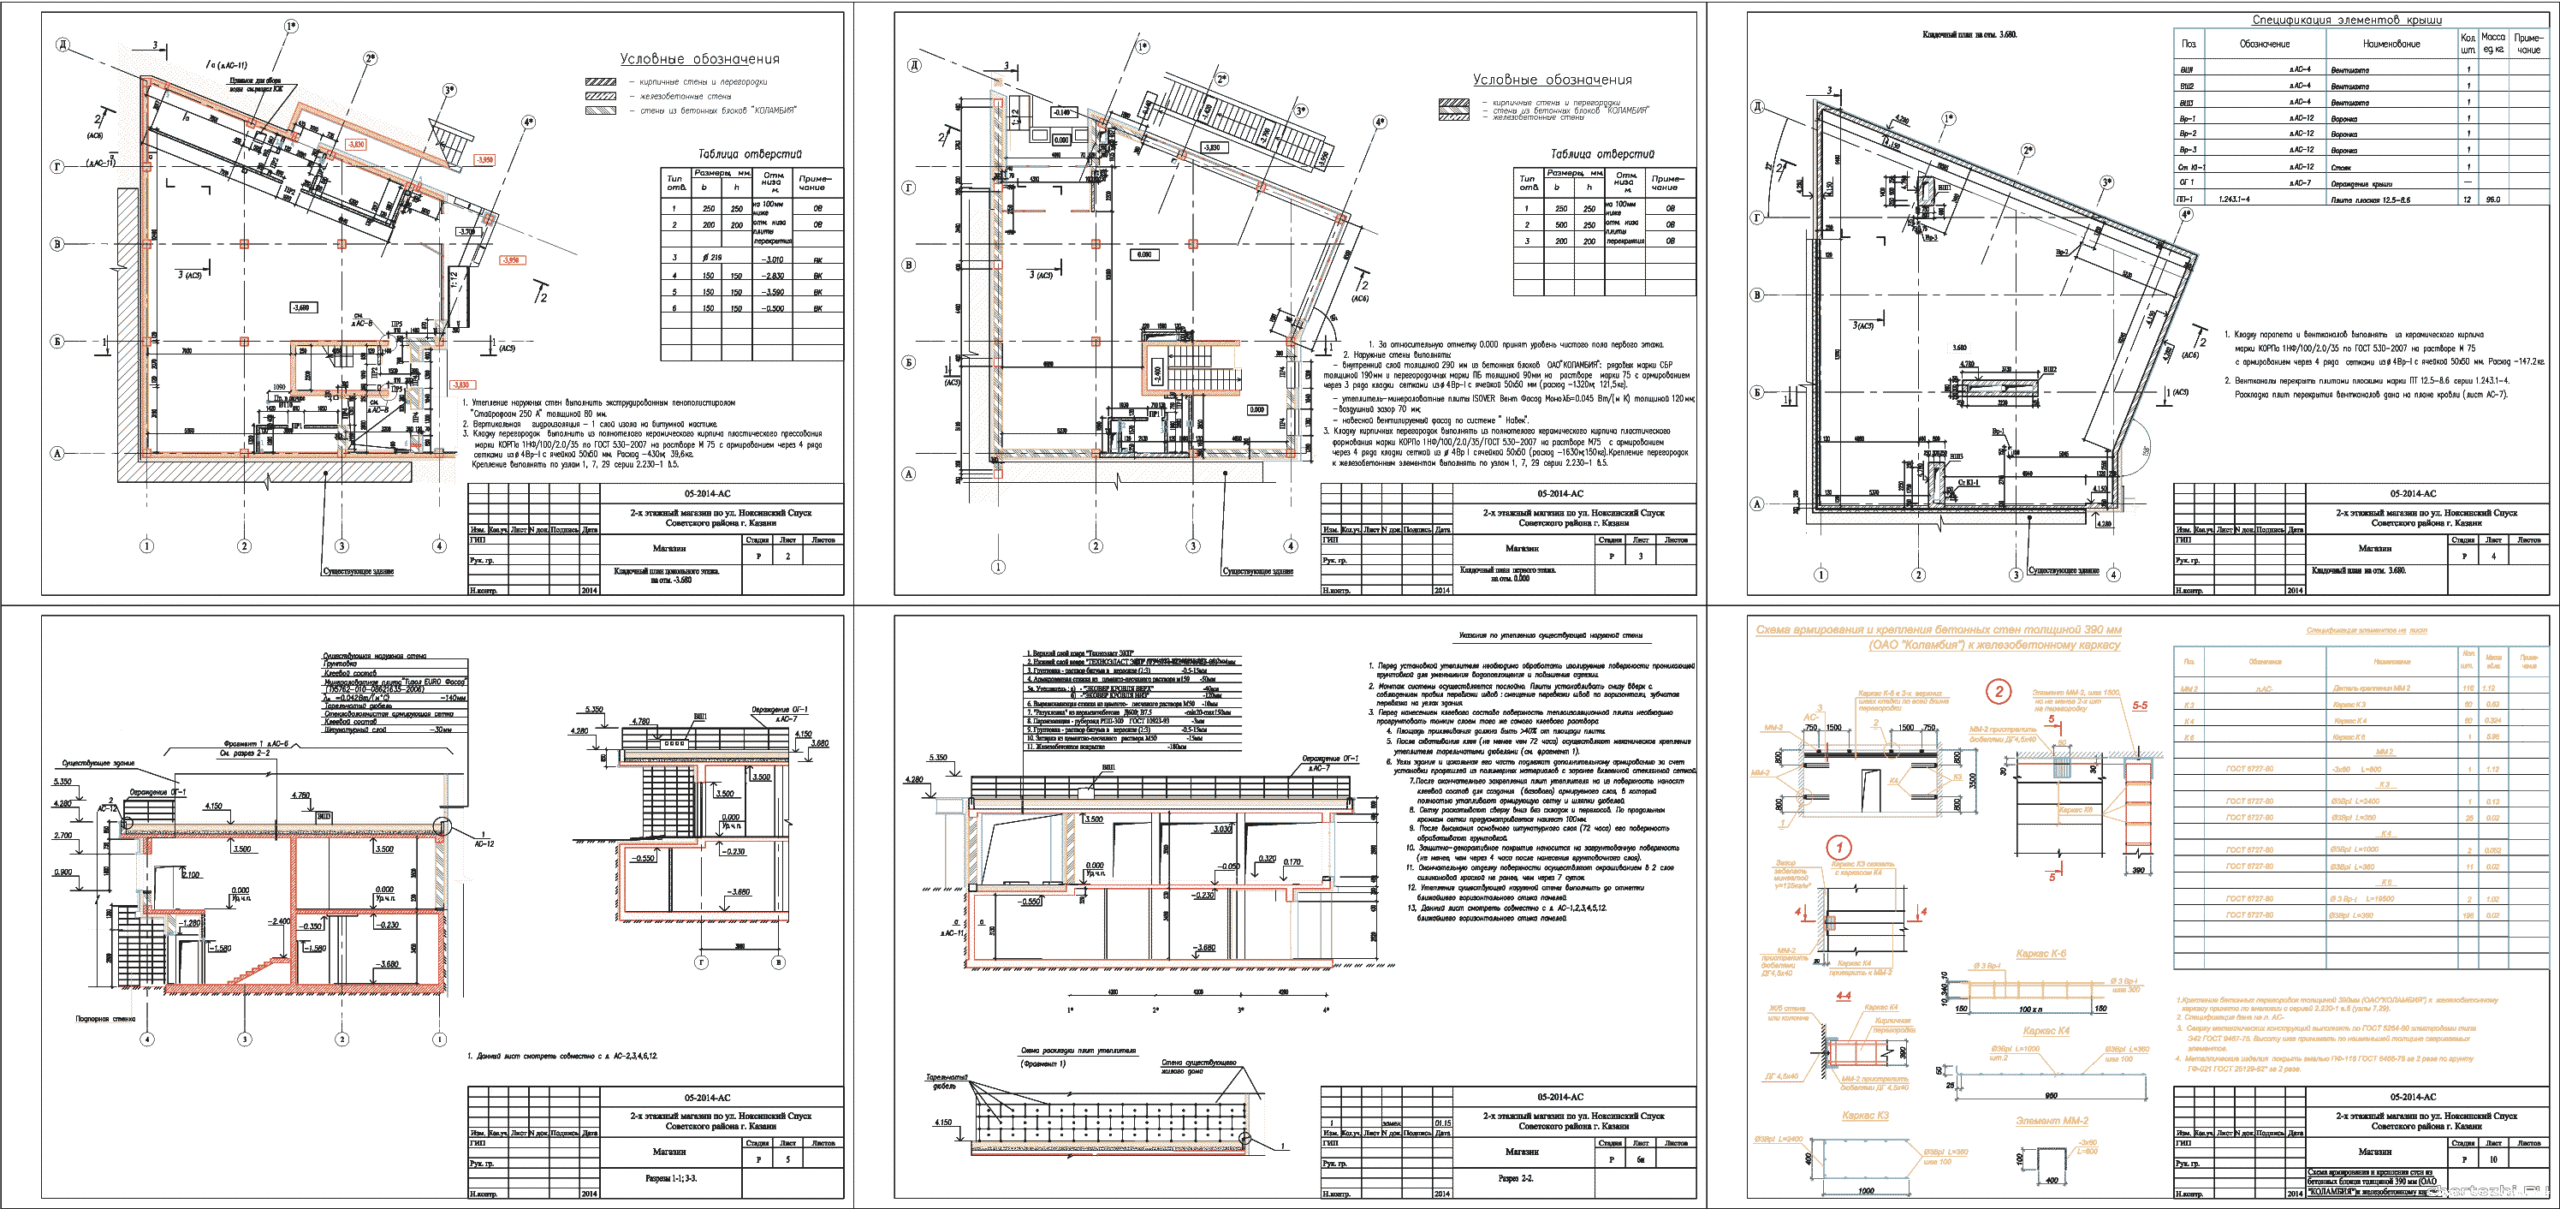This screenshot has height=1209, width=2560.
Task: Click 'Ограждение ОГ-1' label on section 2-2 sheet
Action: coord(1330,759)
